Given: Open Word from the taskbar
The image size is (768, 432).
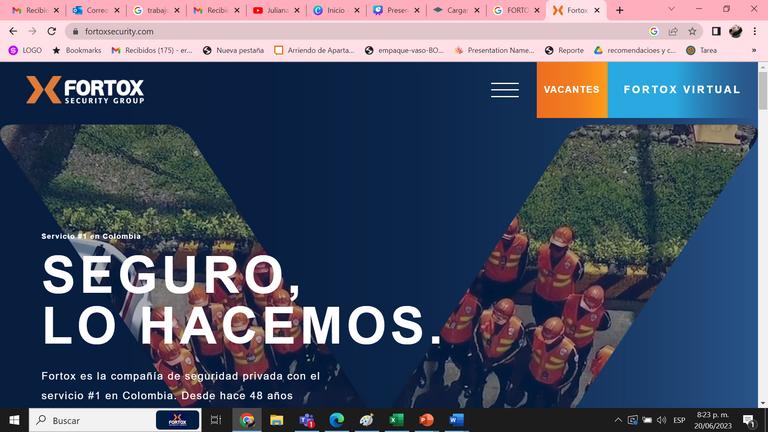Looking at the screenshot, I should coord(456,420).
